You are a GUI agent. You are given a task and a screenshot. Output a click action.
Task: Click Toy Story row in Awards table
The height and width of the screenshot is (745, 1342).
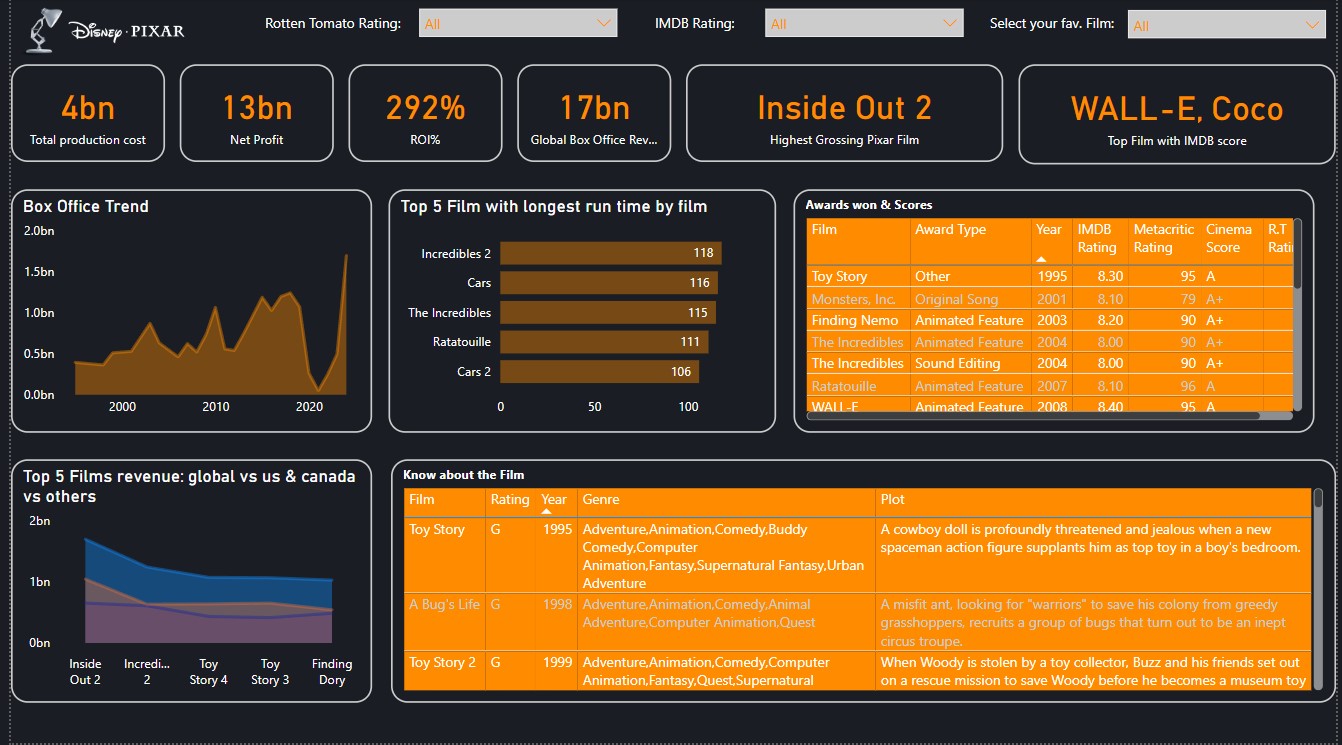(x=1050, y=276)
